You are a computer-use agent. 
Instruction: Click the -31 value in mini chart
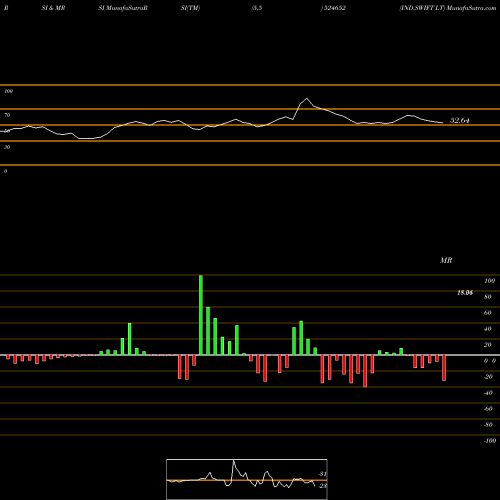(x=322, y=474)
